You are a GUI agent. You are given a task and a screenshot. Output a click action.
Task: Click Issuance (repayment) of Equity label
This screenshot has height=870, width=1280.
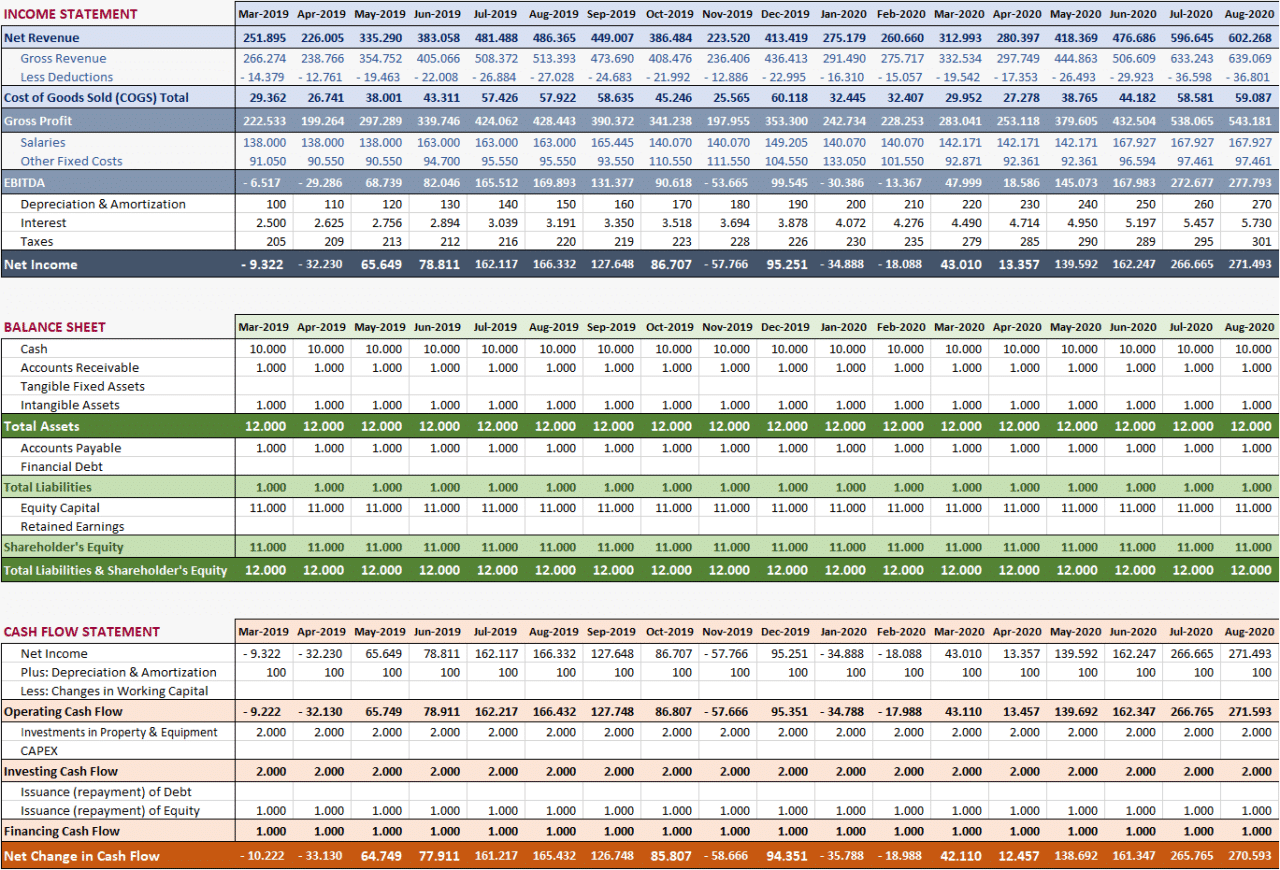(x=110, y=811)
